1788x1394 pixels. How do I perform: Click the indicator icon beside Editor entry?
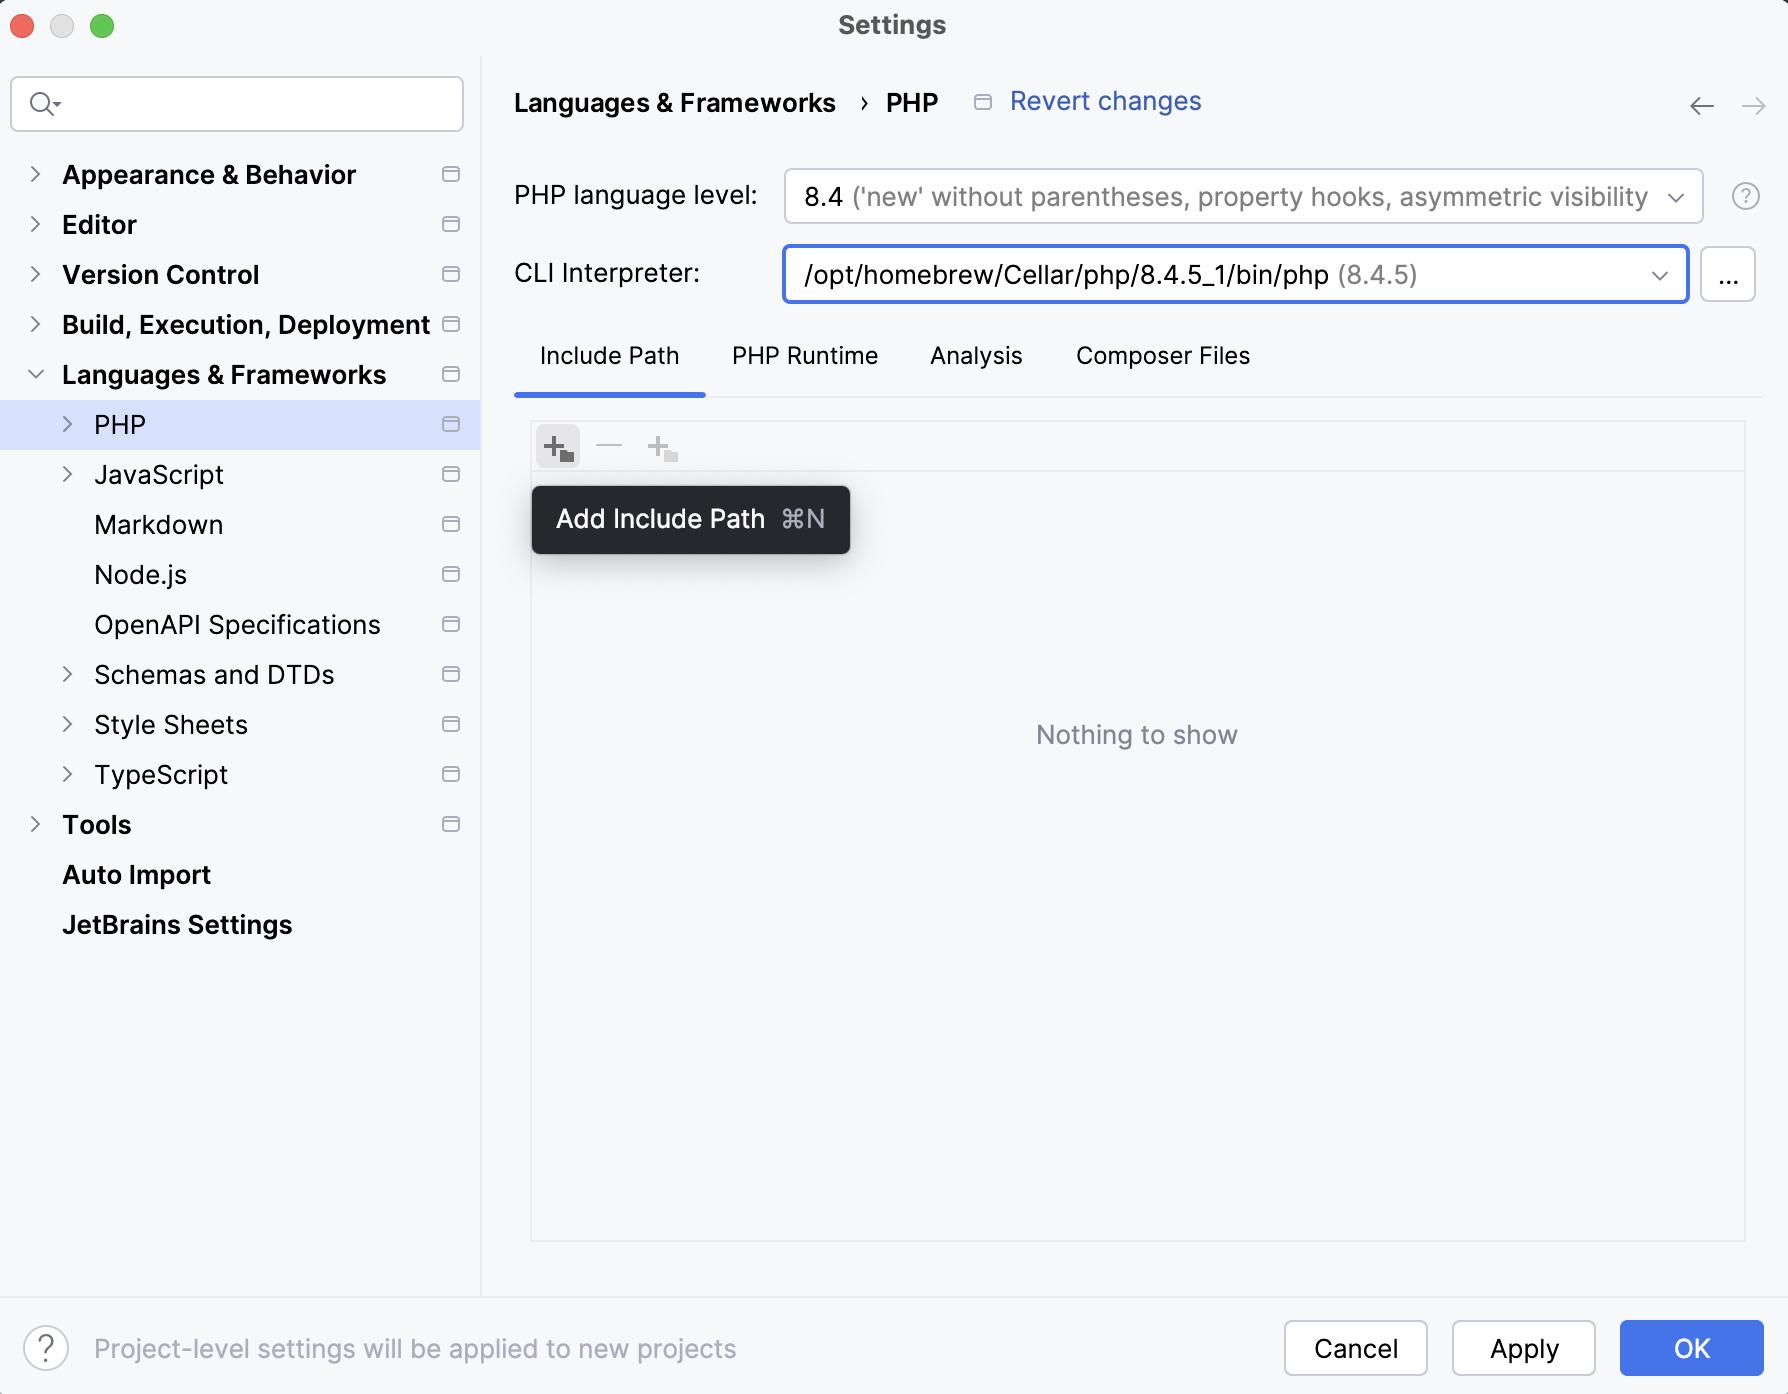[x=450, y=224]
